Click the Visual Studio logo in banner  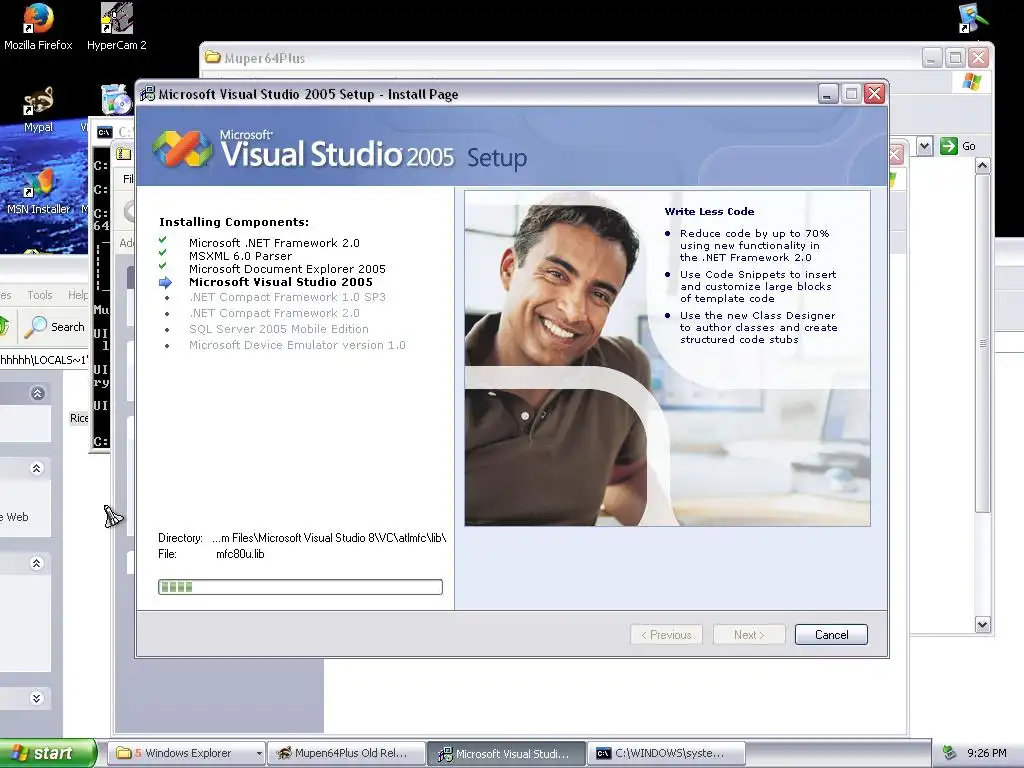(x=183, y=149)
